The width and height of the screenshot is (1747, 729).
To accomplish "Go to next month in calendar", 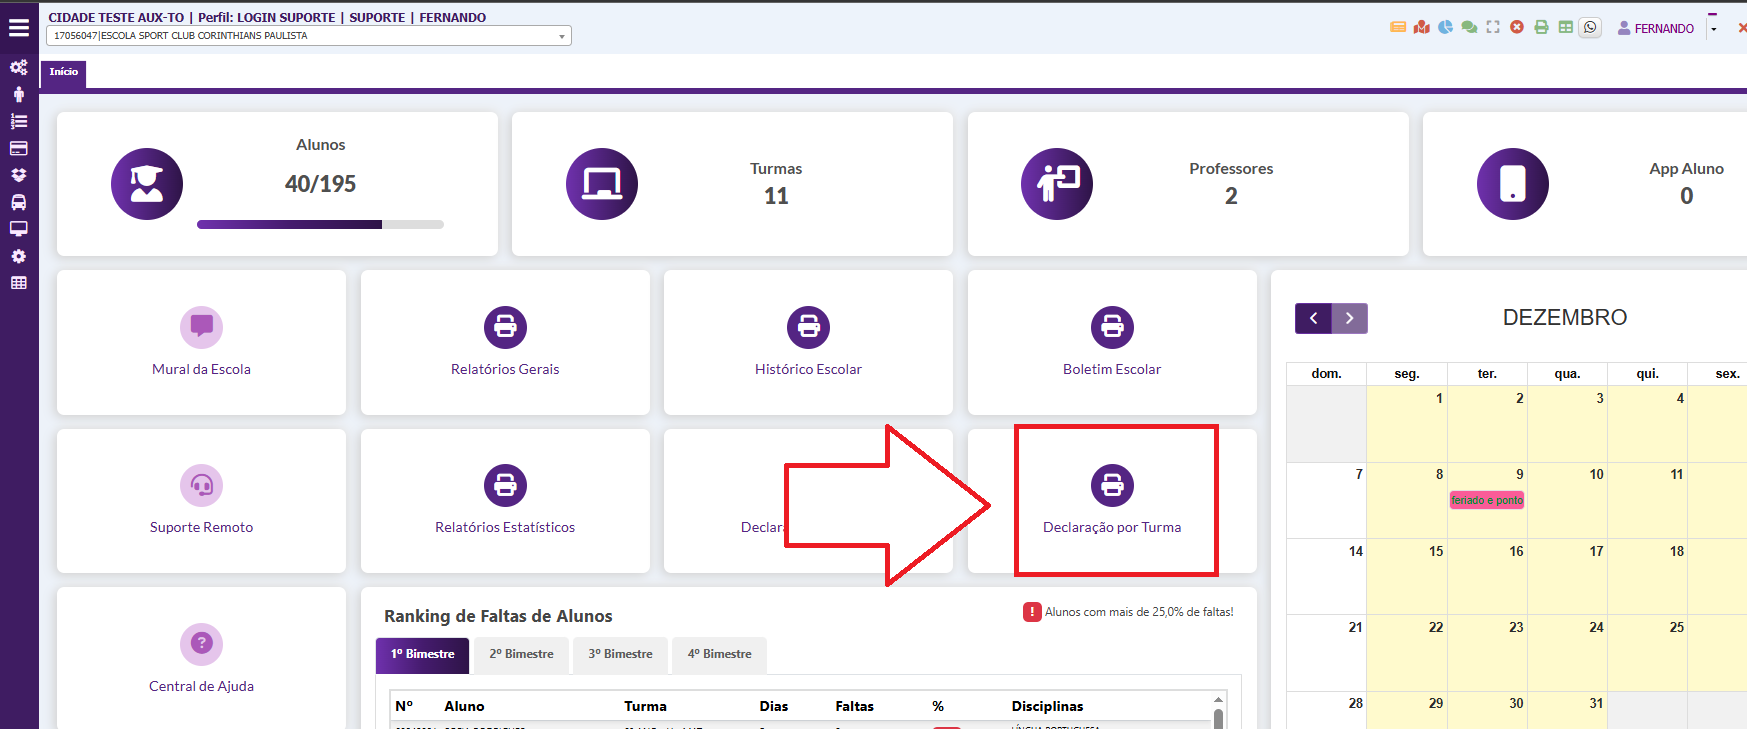I will (x=1349, y=318).
